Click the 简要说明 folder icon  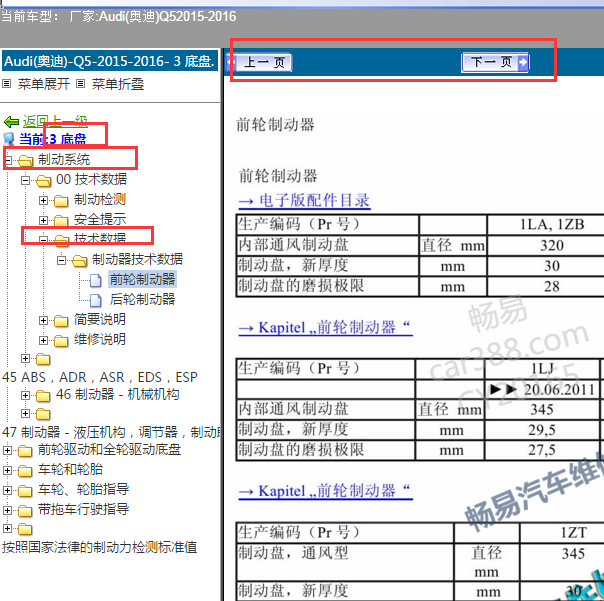tap(61, 321)
